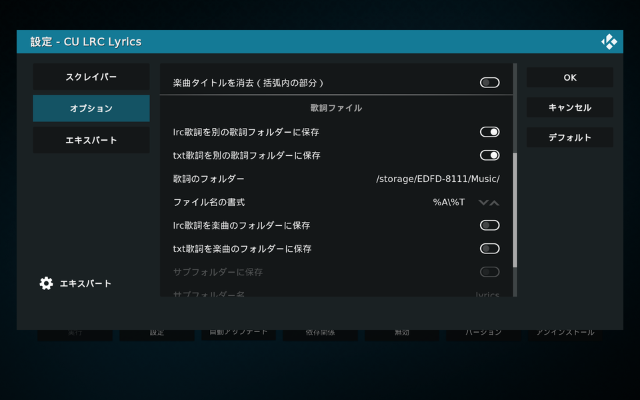Enable lrc歌詞を楽曲のフォルダーに保存
The width and height of the screenshot is (640, 400).
(489, 225)
